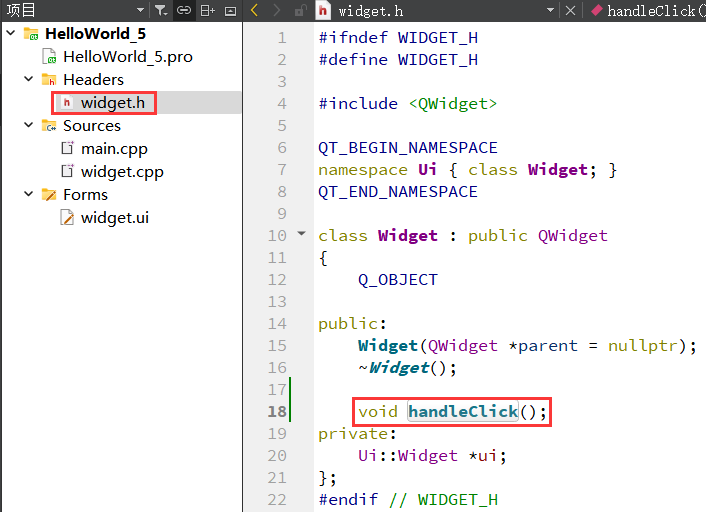Click the handleClick symbol diamond icon

point(597,10)
